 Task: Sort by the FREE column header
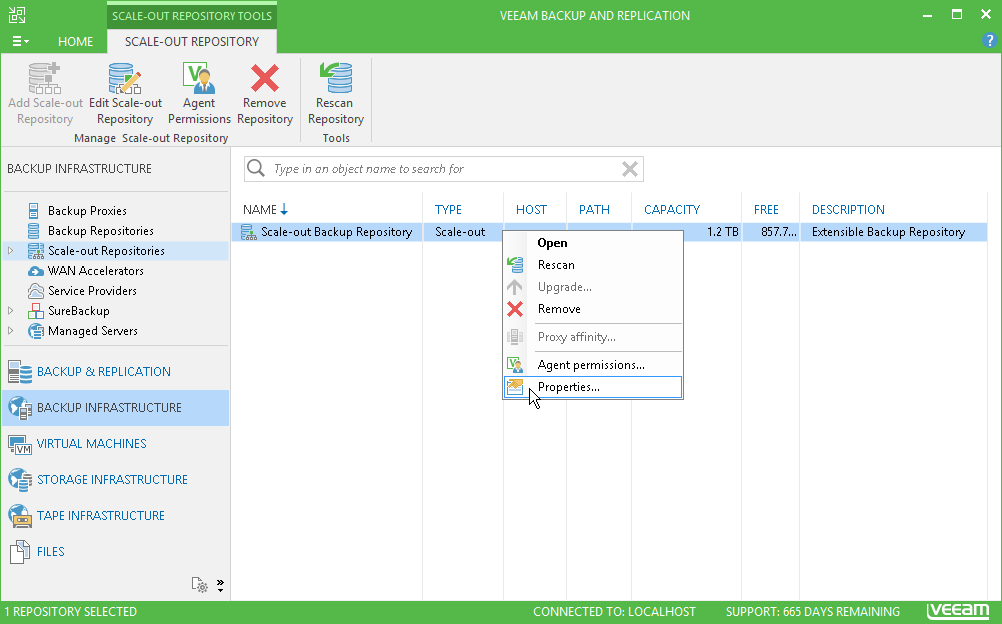click(x=766, y=210)
